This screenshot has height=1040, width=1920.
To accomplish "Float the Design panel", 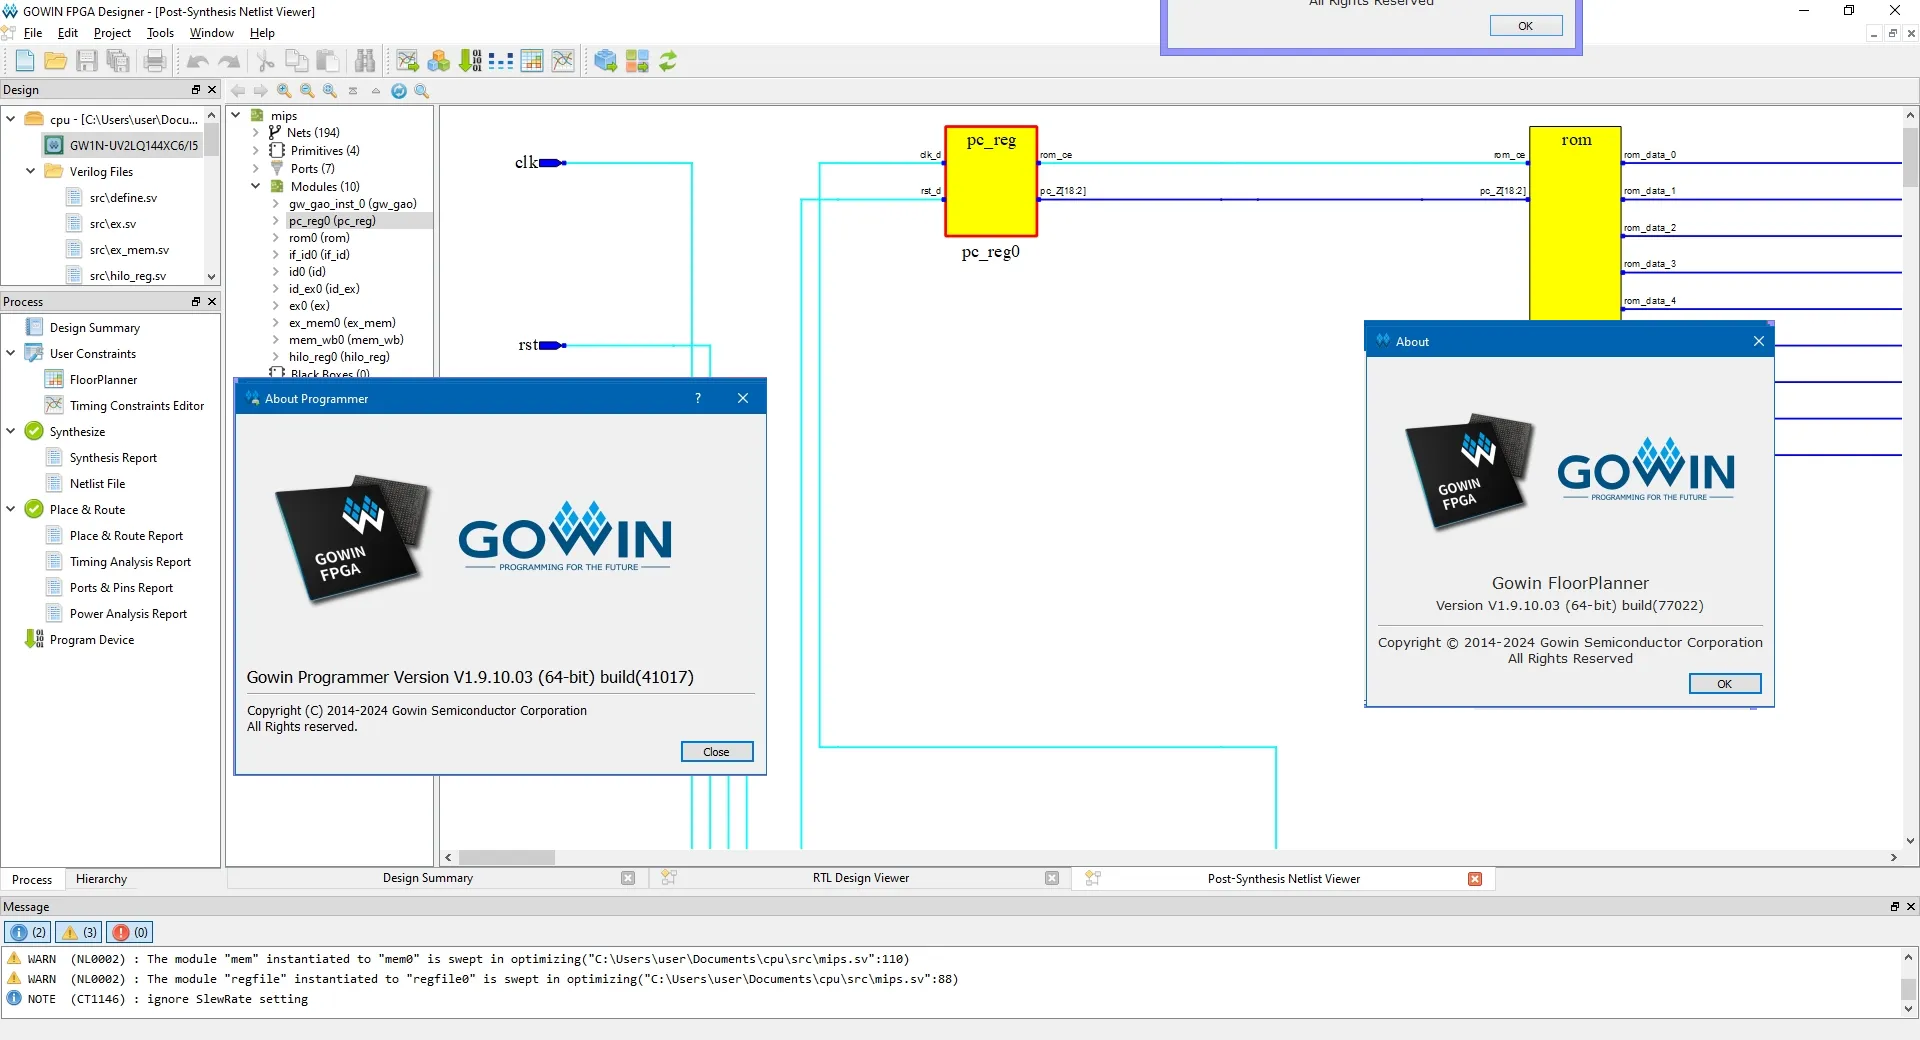I will [196, 90].
